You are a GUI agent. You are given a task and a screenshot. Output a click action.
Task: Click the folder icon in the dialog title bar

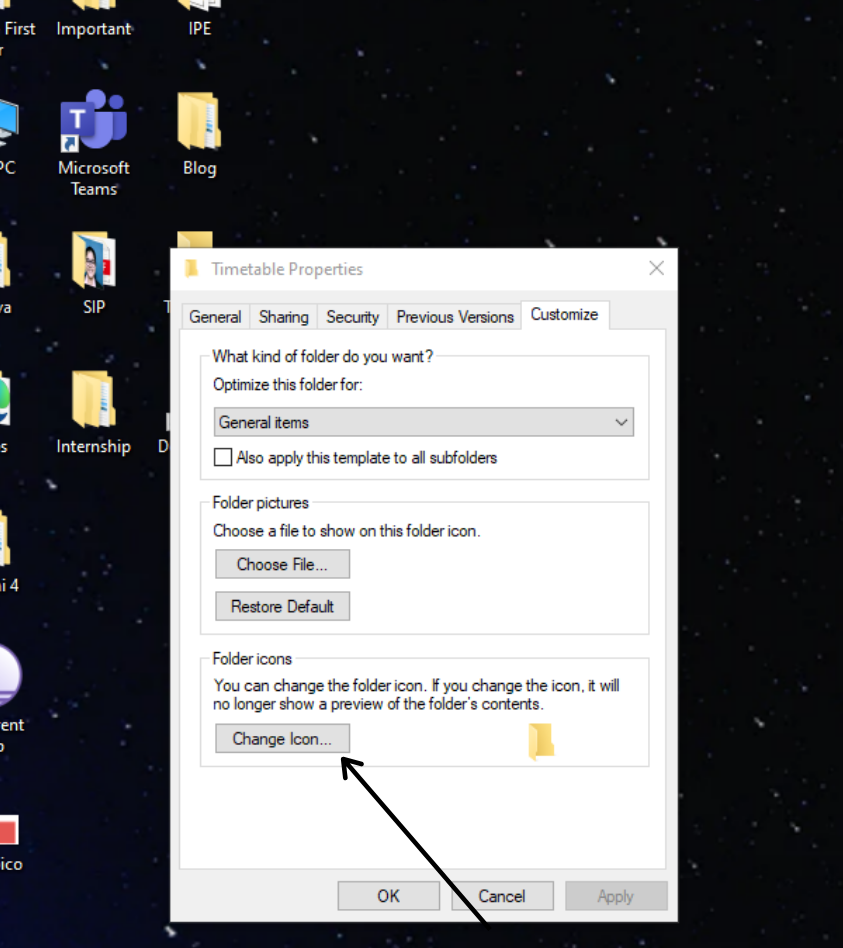[x=193, y=268]
